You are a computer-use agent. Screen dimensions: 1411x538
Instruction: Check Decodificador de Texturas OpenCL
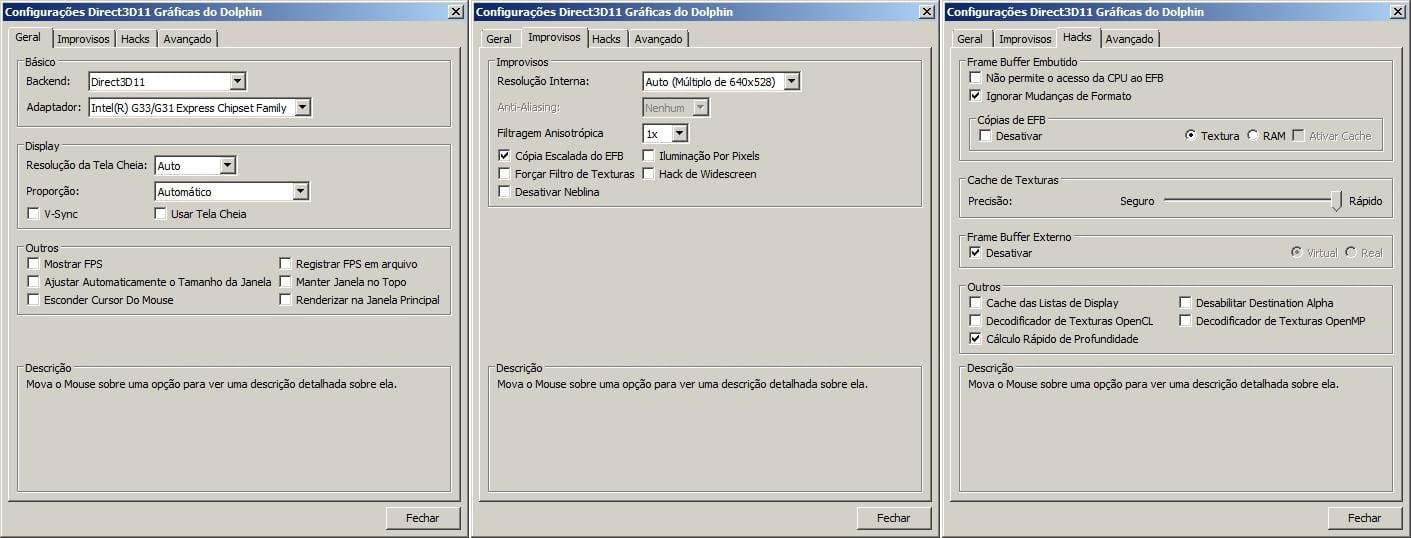click(976, 321)
